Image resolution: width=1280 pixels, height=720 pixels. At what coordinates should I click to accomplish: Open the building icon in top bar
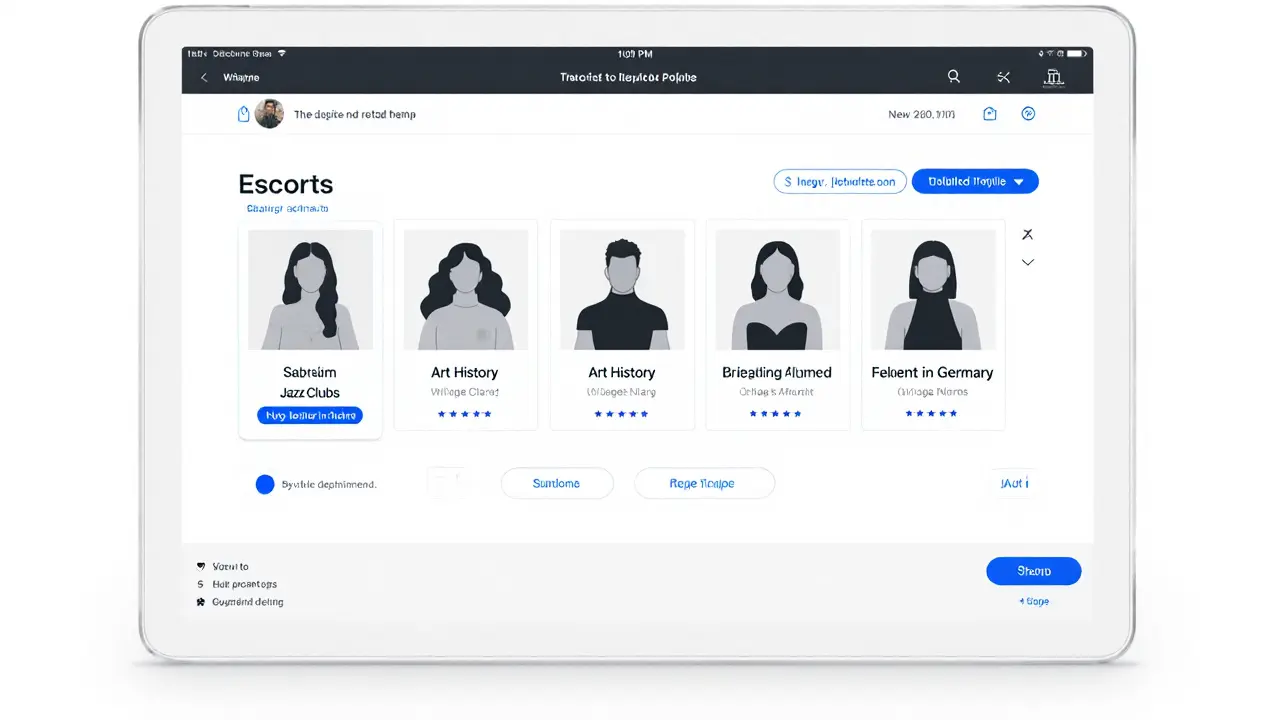[x=1053, y=77]
